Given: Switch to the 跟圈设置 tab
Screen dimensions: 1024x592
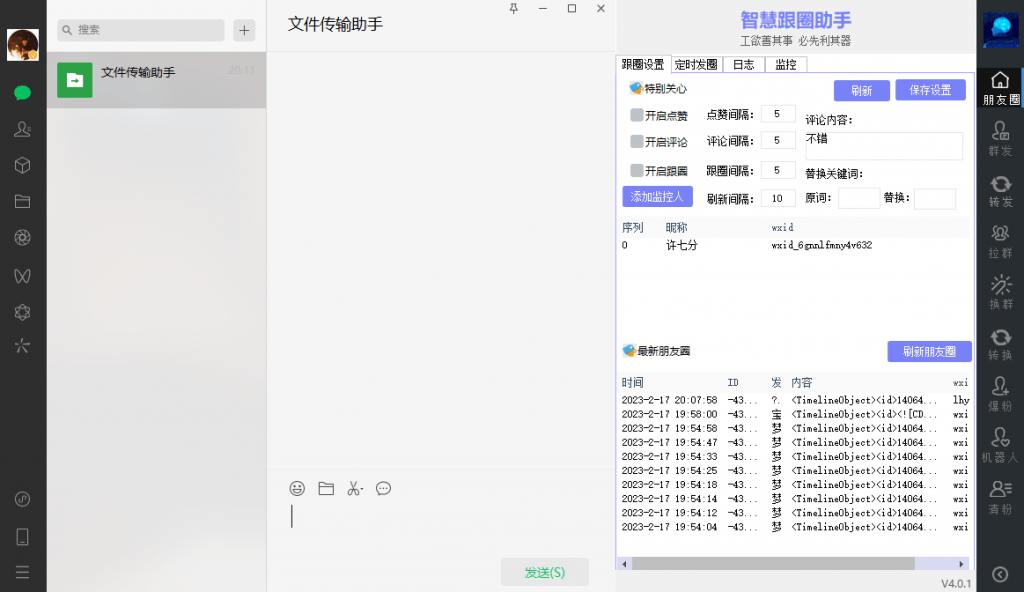Looking at the screenshot, I should [x=643, y=64].
